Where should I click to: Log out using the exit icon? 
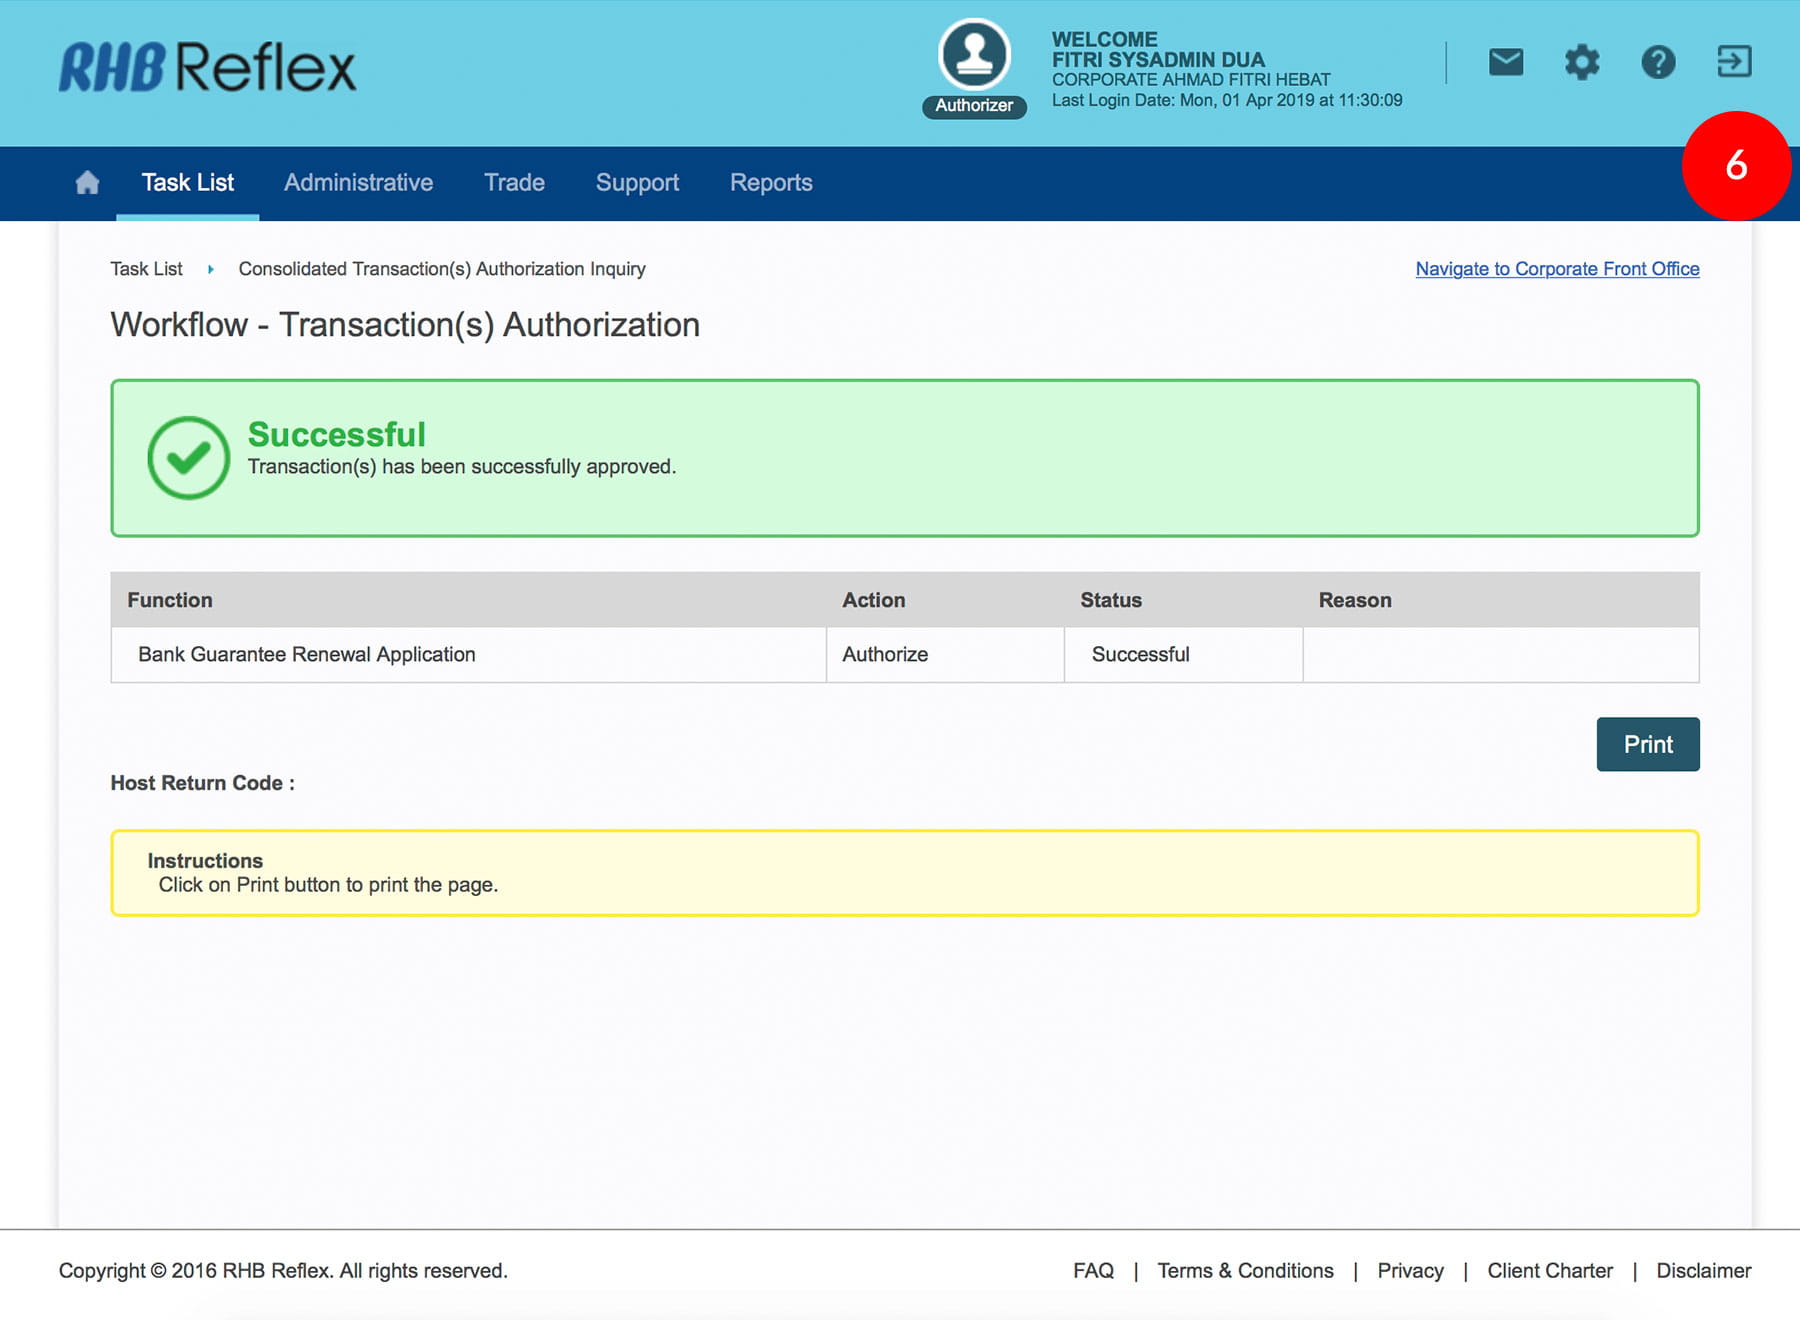pyautogui.click(x=1733, y=62)
